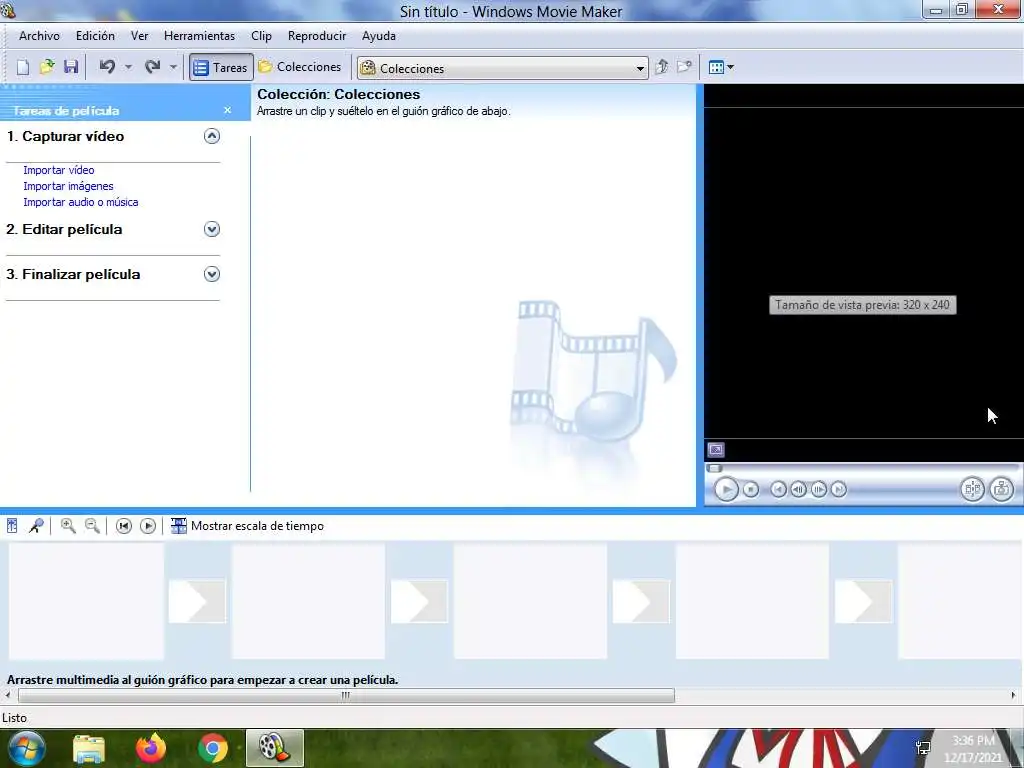Collapse the Capturar vídeo section
This screenshot has height=768, width=1024.
(x=212, y=136)
